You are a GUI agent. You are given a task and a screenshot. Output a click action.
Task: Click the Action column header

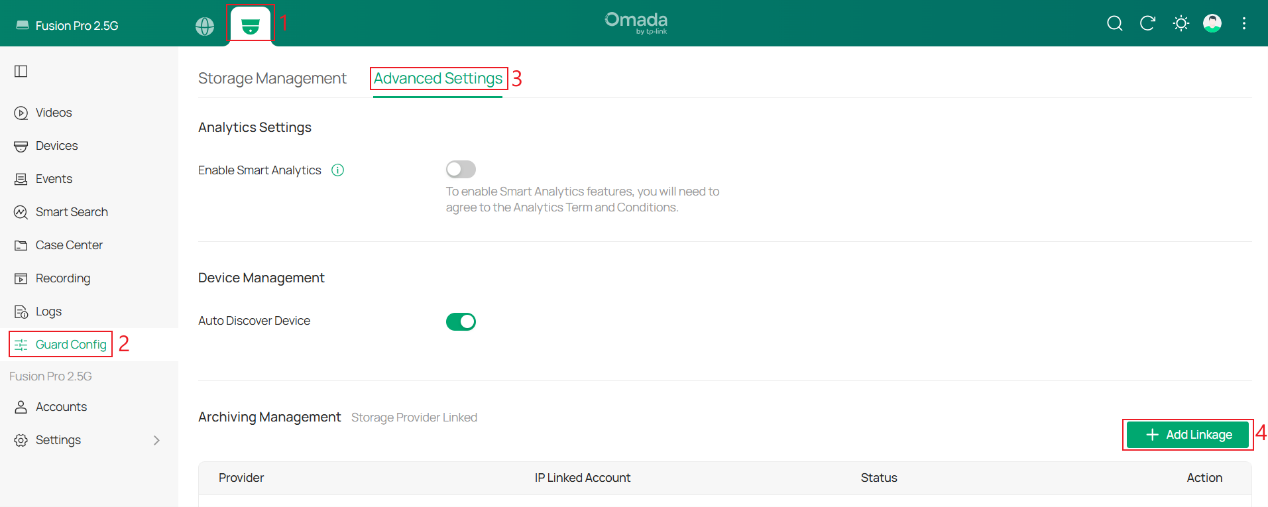point(1205,478)
